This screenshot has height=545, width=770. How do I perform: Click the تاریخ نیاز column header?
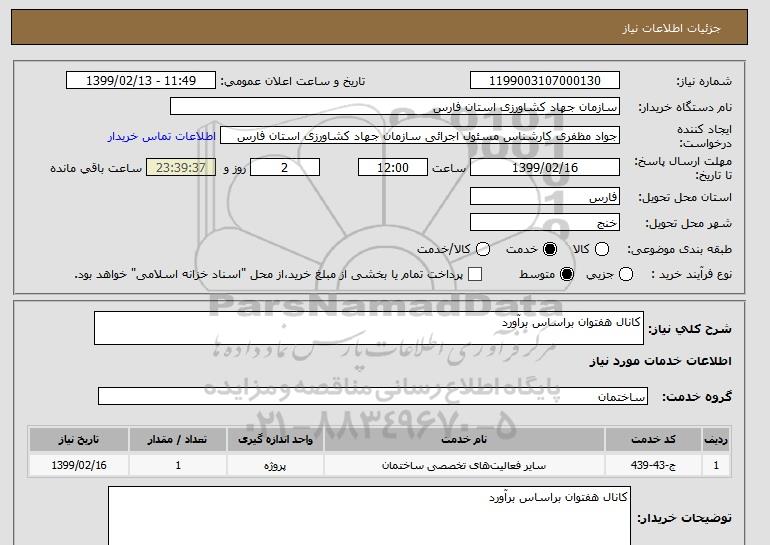[79, 439]
